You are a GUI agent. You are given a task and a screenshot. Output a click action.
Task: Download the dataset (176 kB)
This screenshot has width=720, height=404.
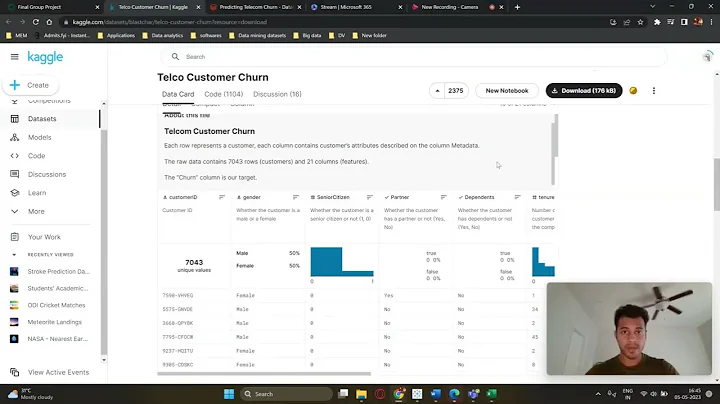pyautogui.click(x=584, y=91)
